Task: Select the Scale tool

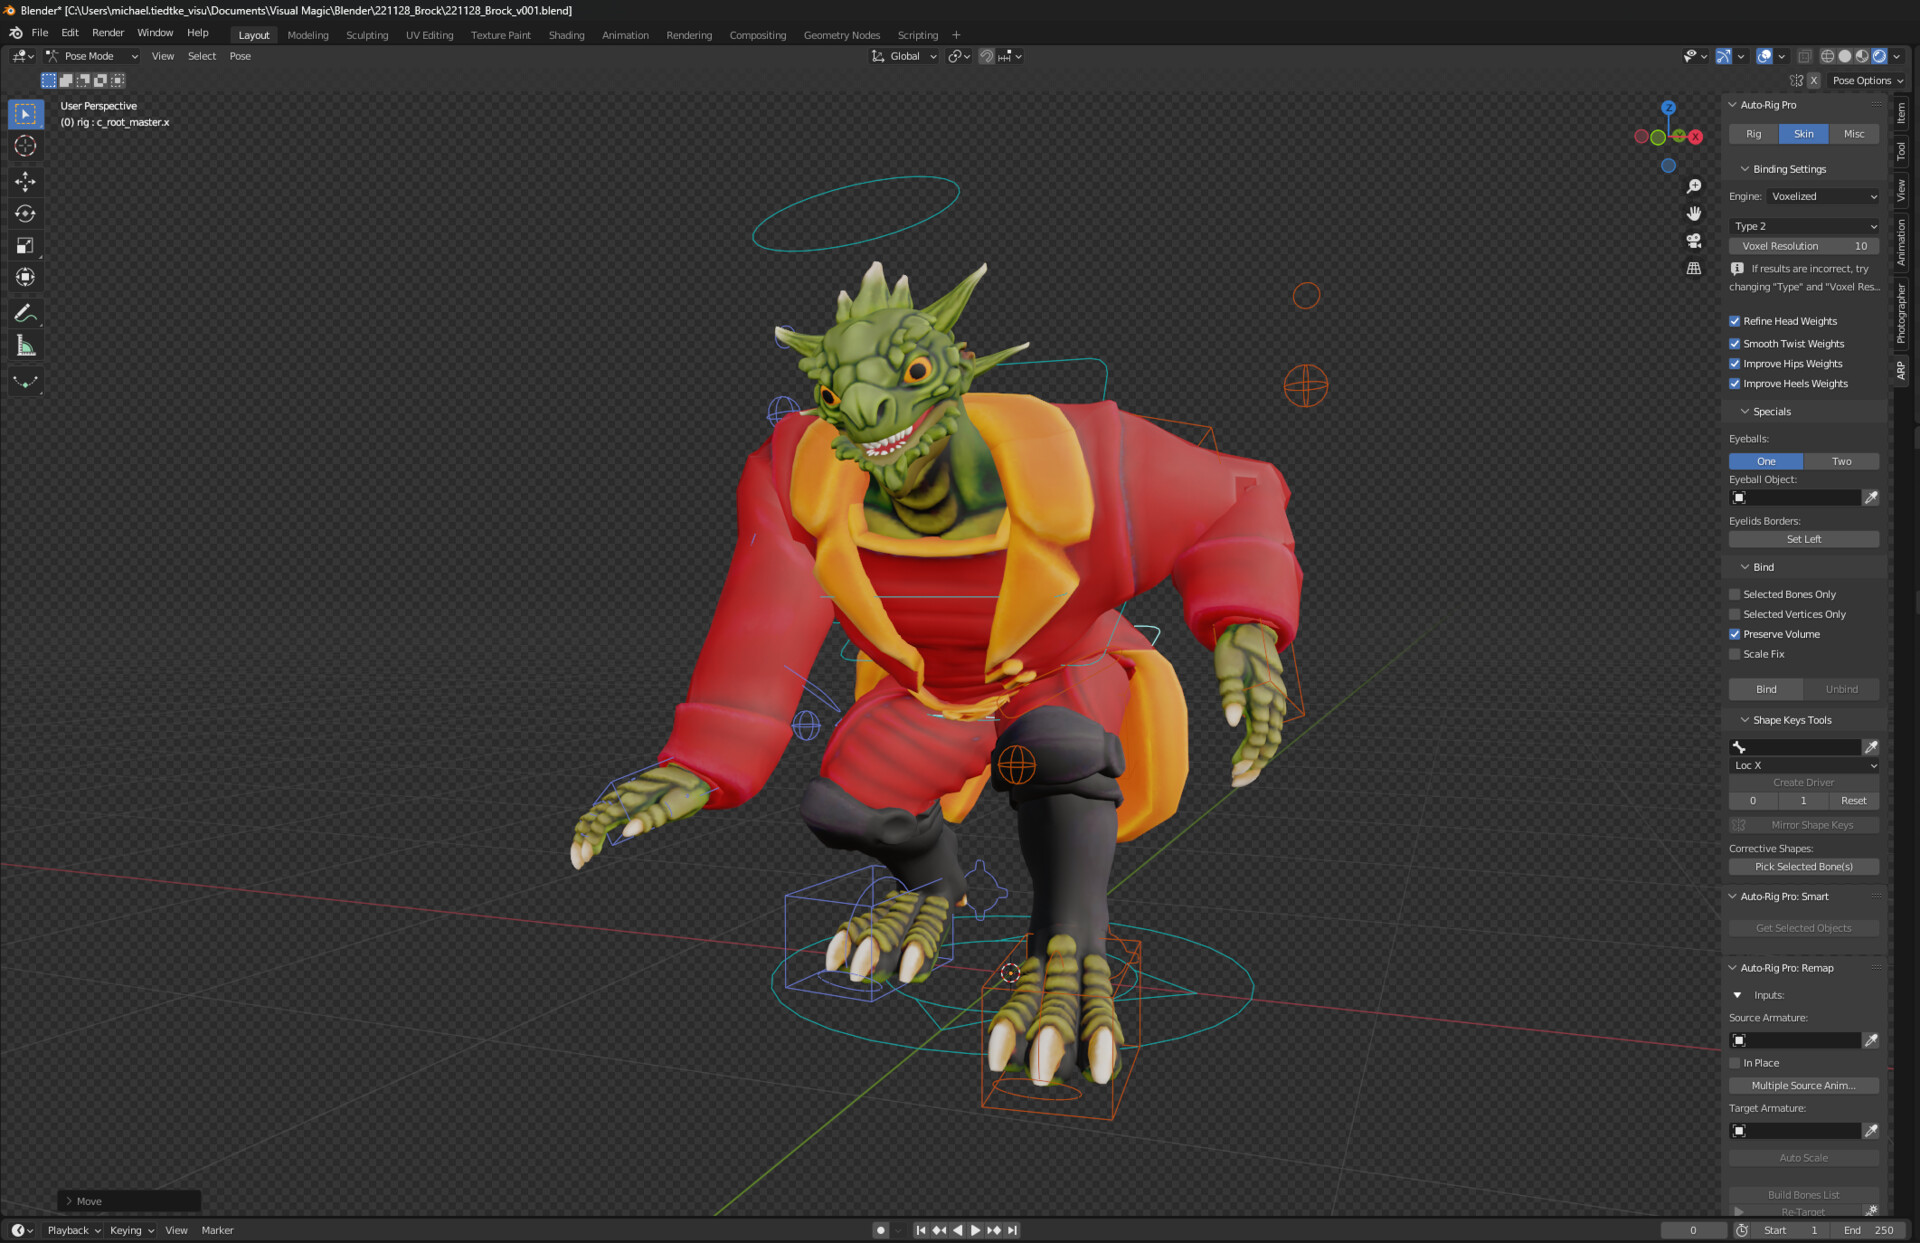Action: point(25,246)
